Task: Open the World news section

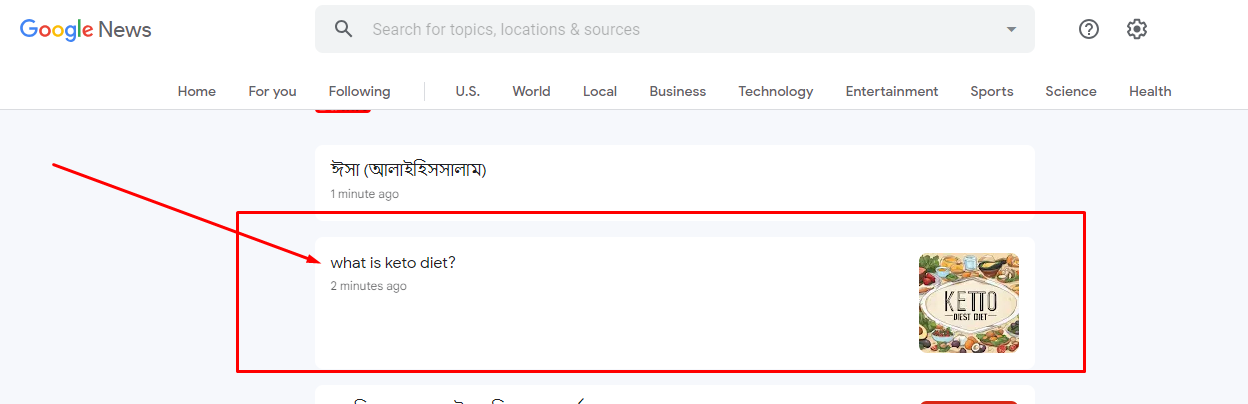Action: click(531, 91)
